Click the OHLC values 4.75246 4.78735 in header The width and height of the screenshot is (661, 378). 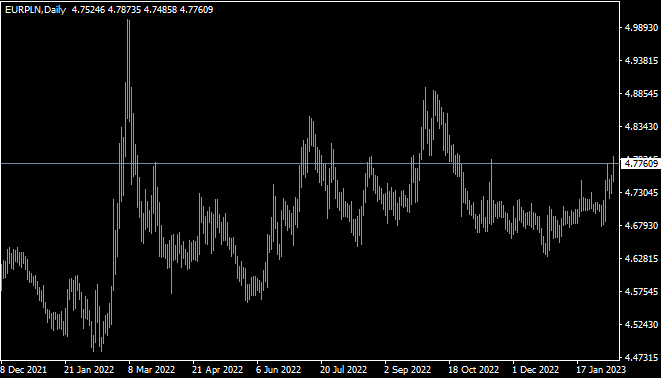(106, 10)
